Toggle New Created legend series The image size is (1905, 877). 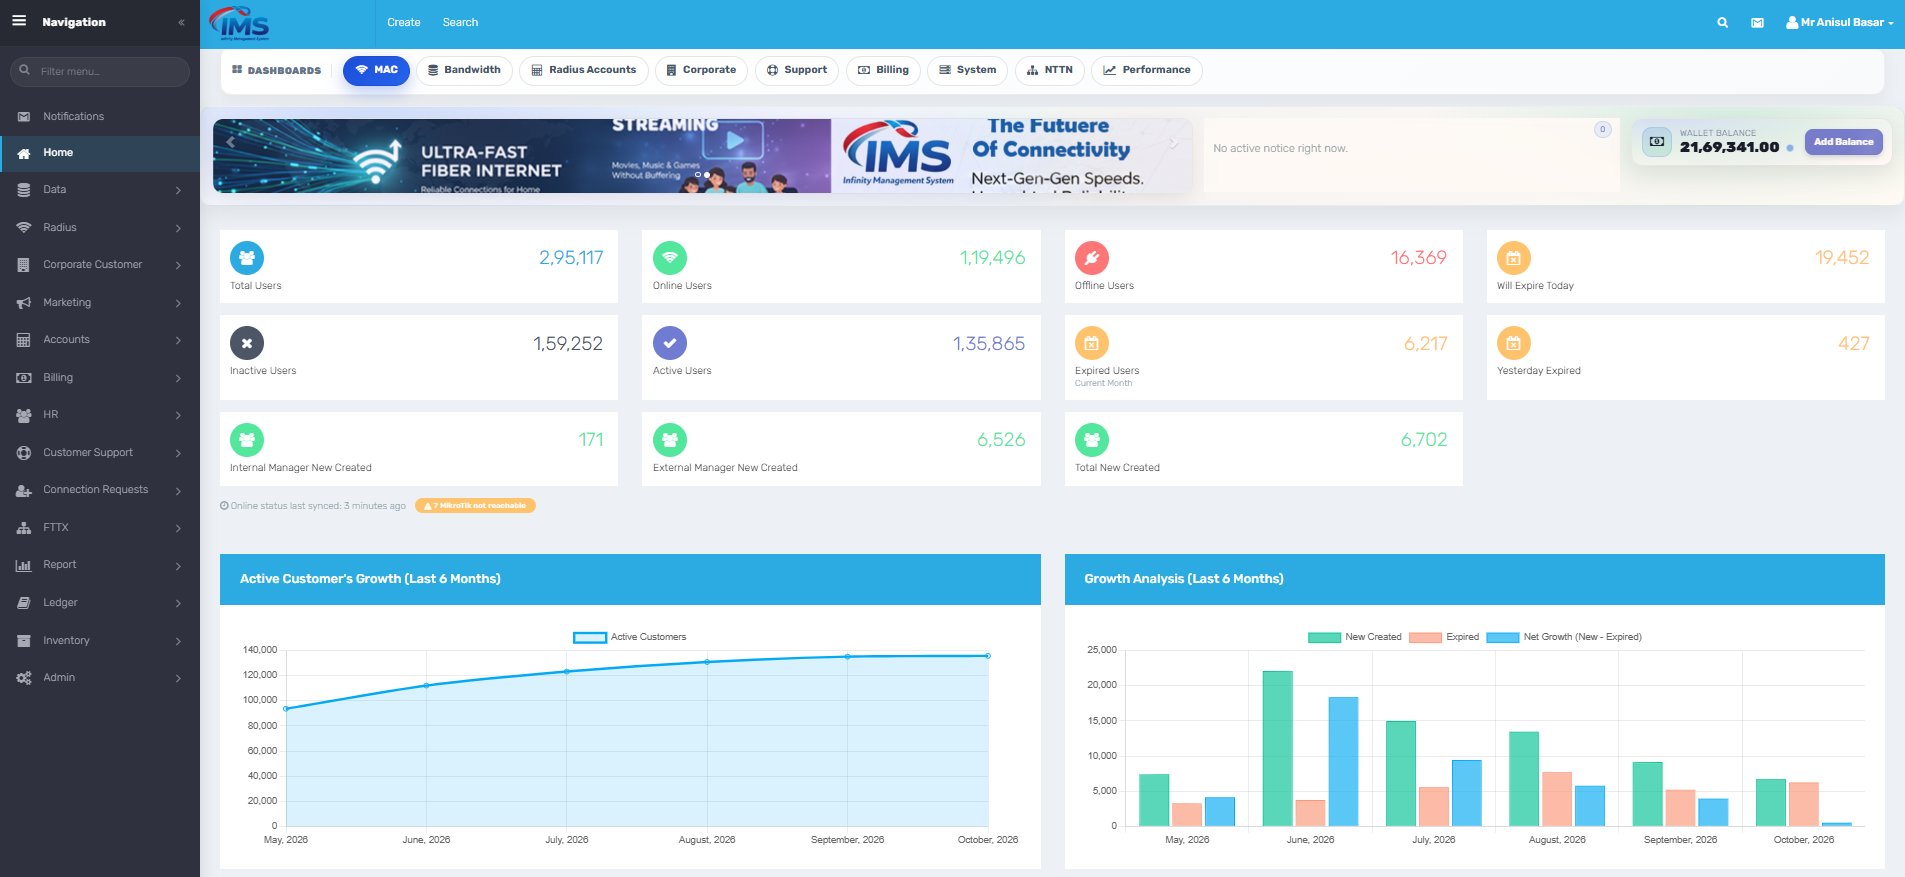[x=1354, y=637]
